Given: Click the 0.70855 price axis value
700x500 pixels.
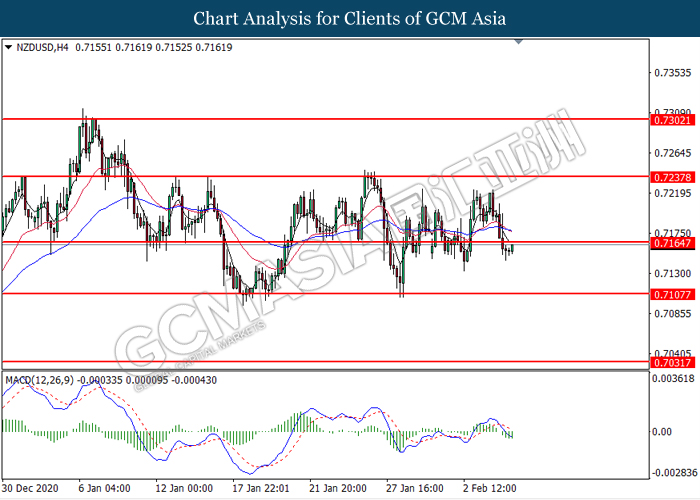Looking at the screenshot, I should point(672,314).
